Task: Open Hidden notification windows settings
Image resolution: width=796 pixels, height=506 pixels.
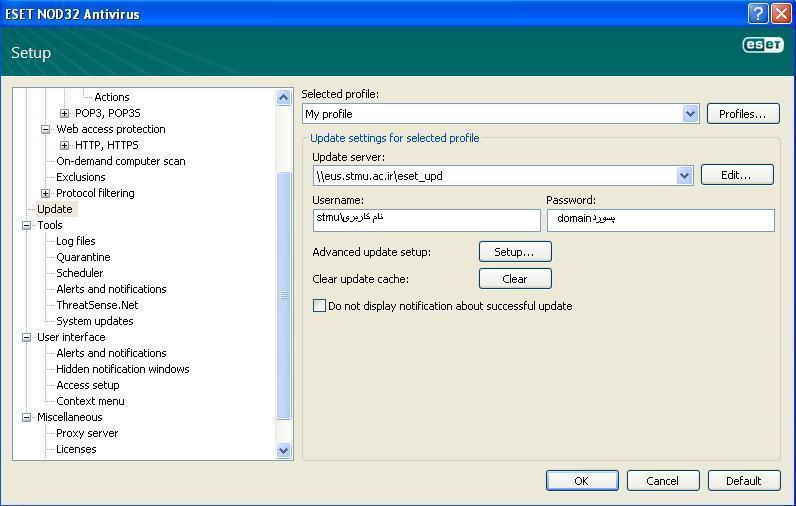Action: coord(123,369)
